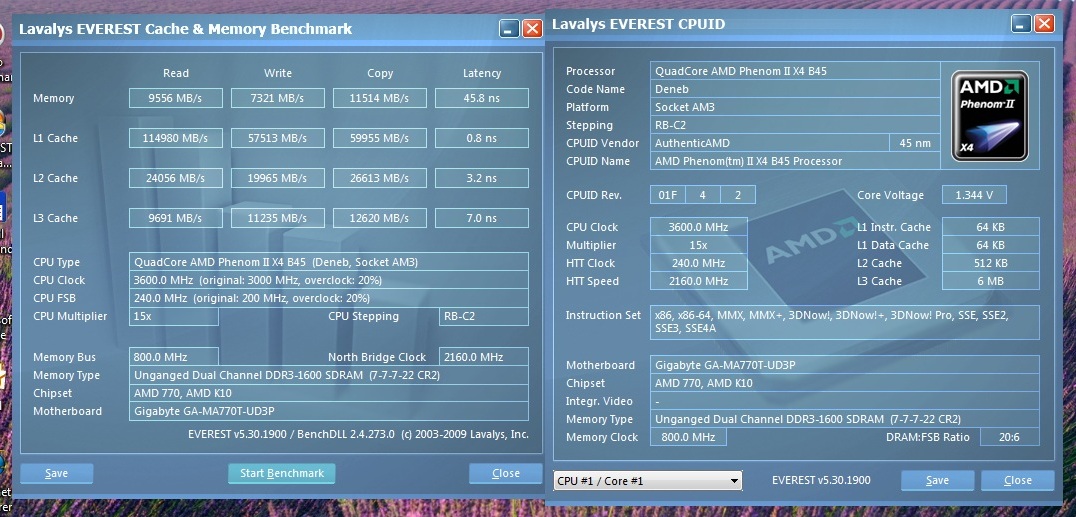Click L2 Cache 512 KB value
This screenshot has width=1076, height=517.
[991, 262]
